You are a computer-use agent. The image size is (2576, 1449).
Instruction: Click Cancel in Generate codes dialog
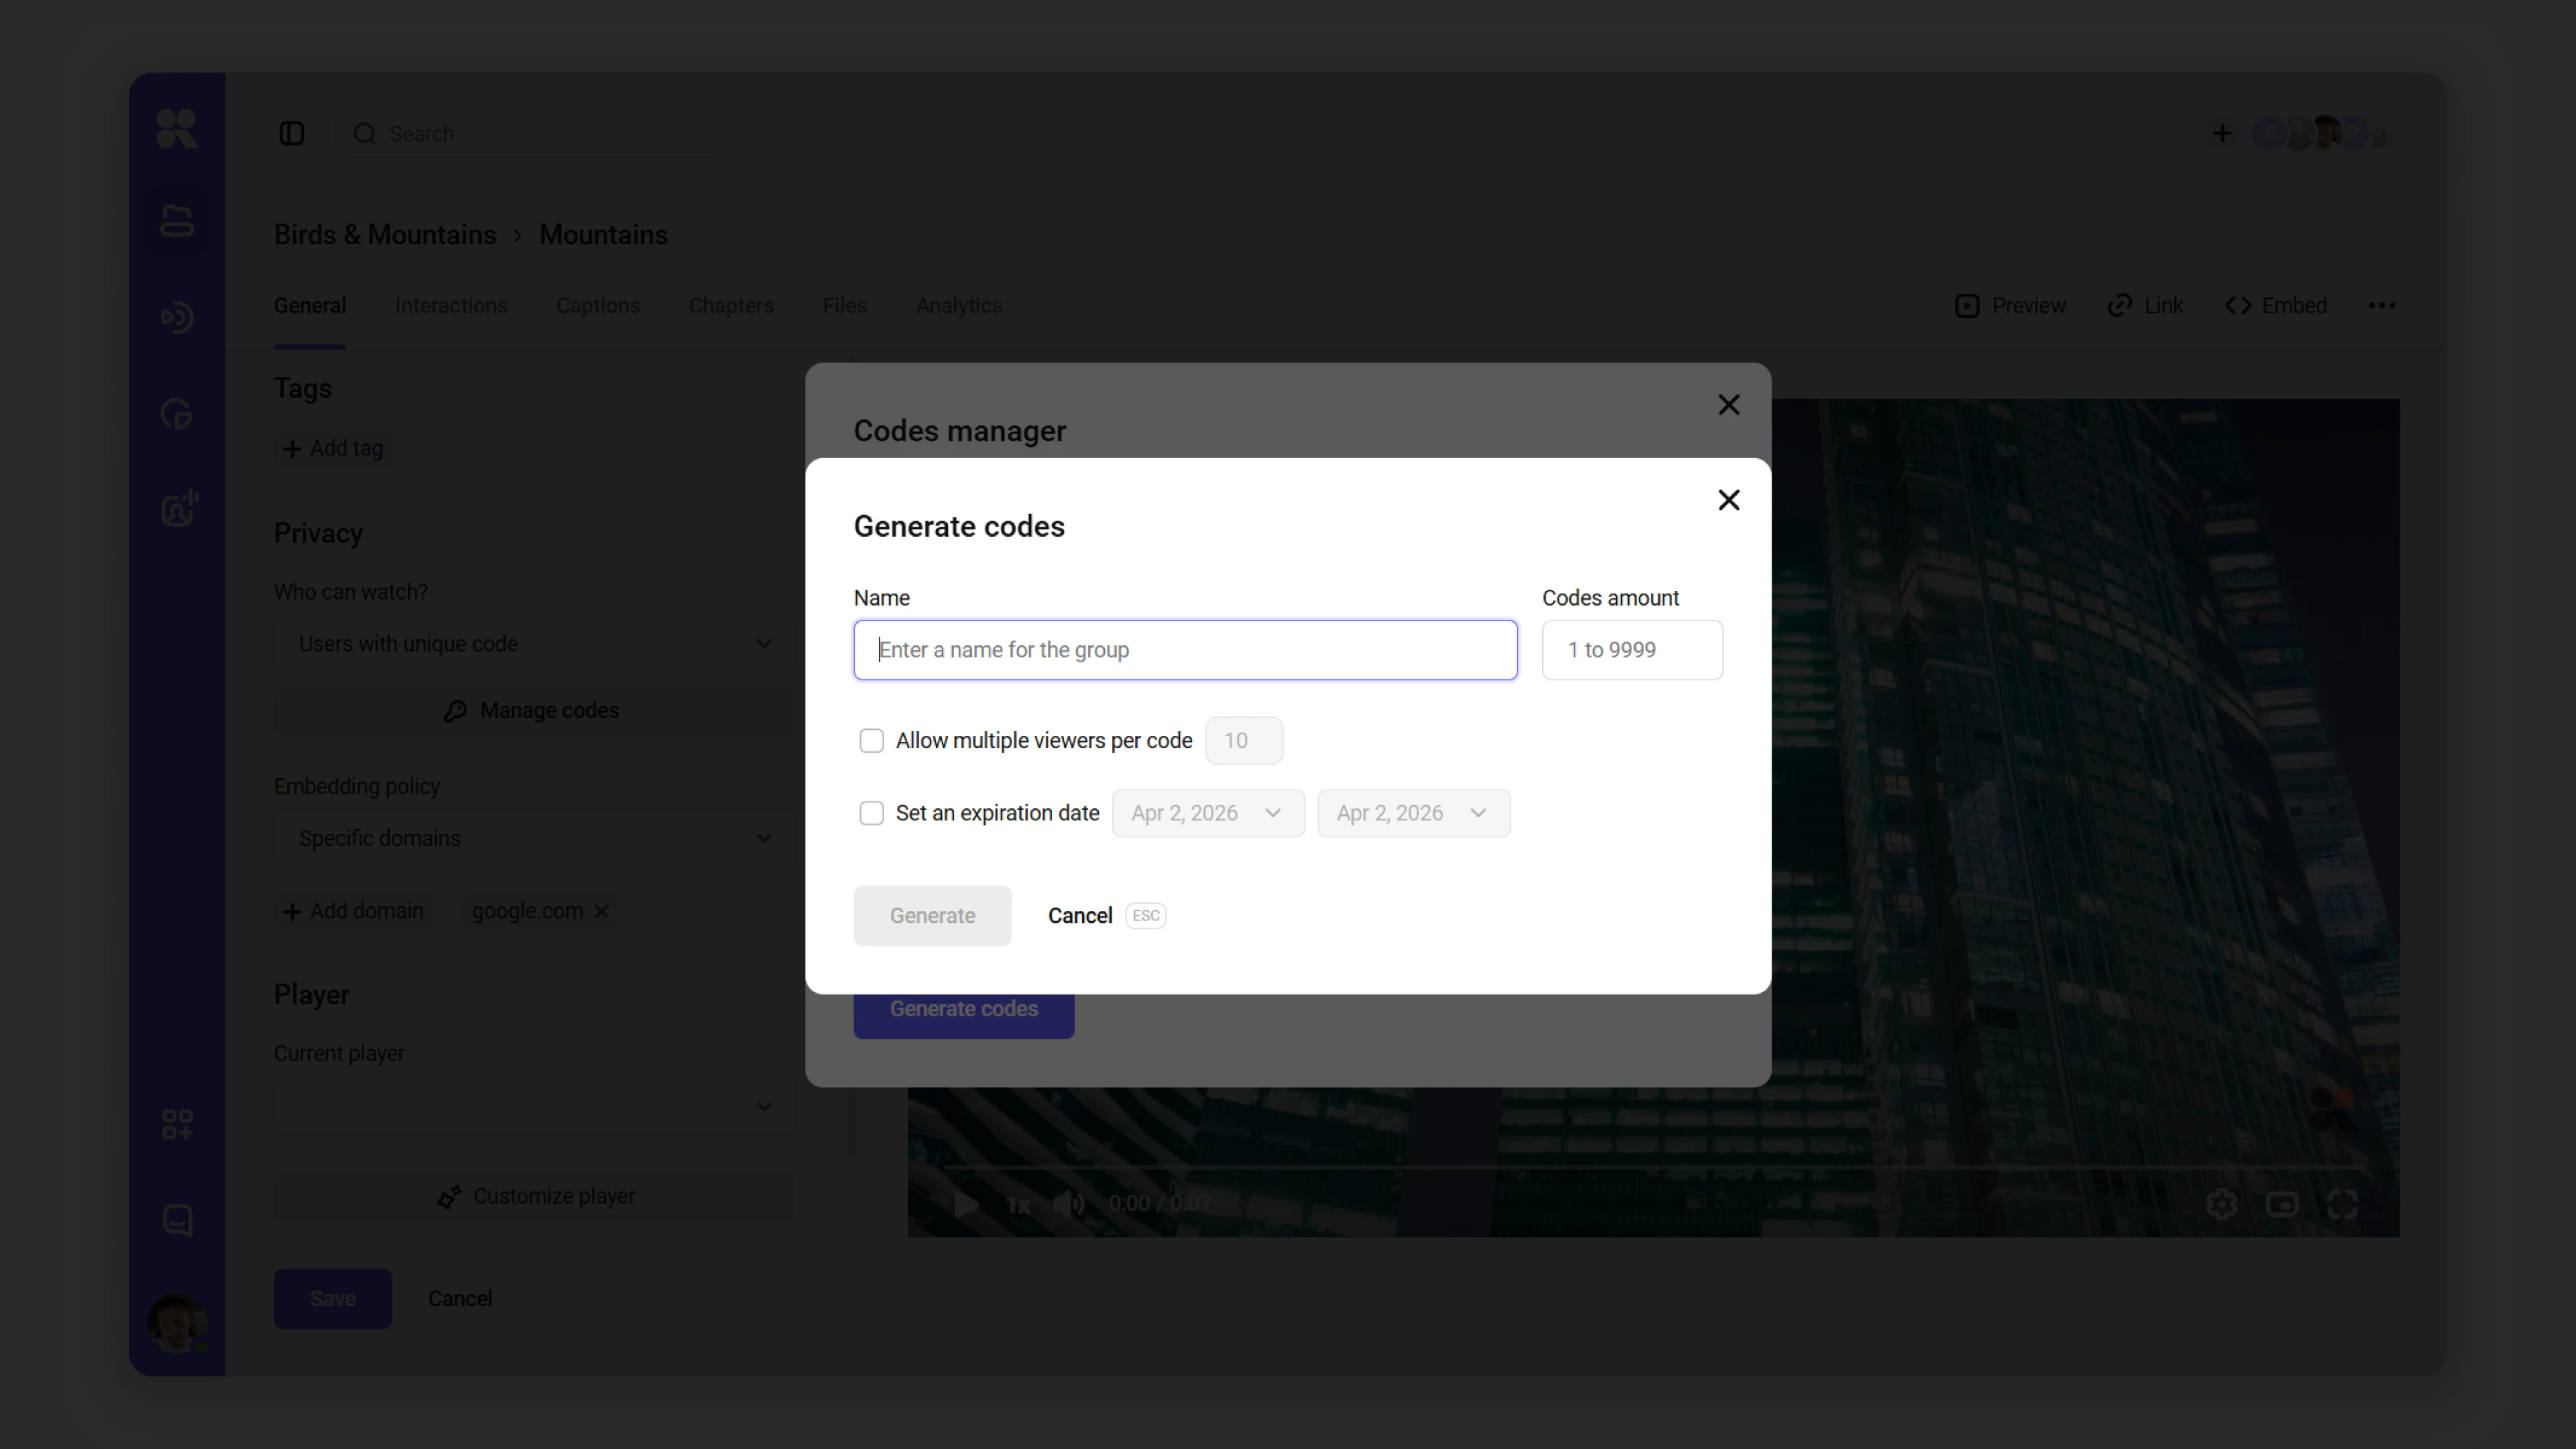[x=1080, y=916]
